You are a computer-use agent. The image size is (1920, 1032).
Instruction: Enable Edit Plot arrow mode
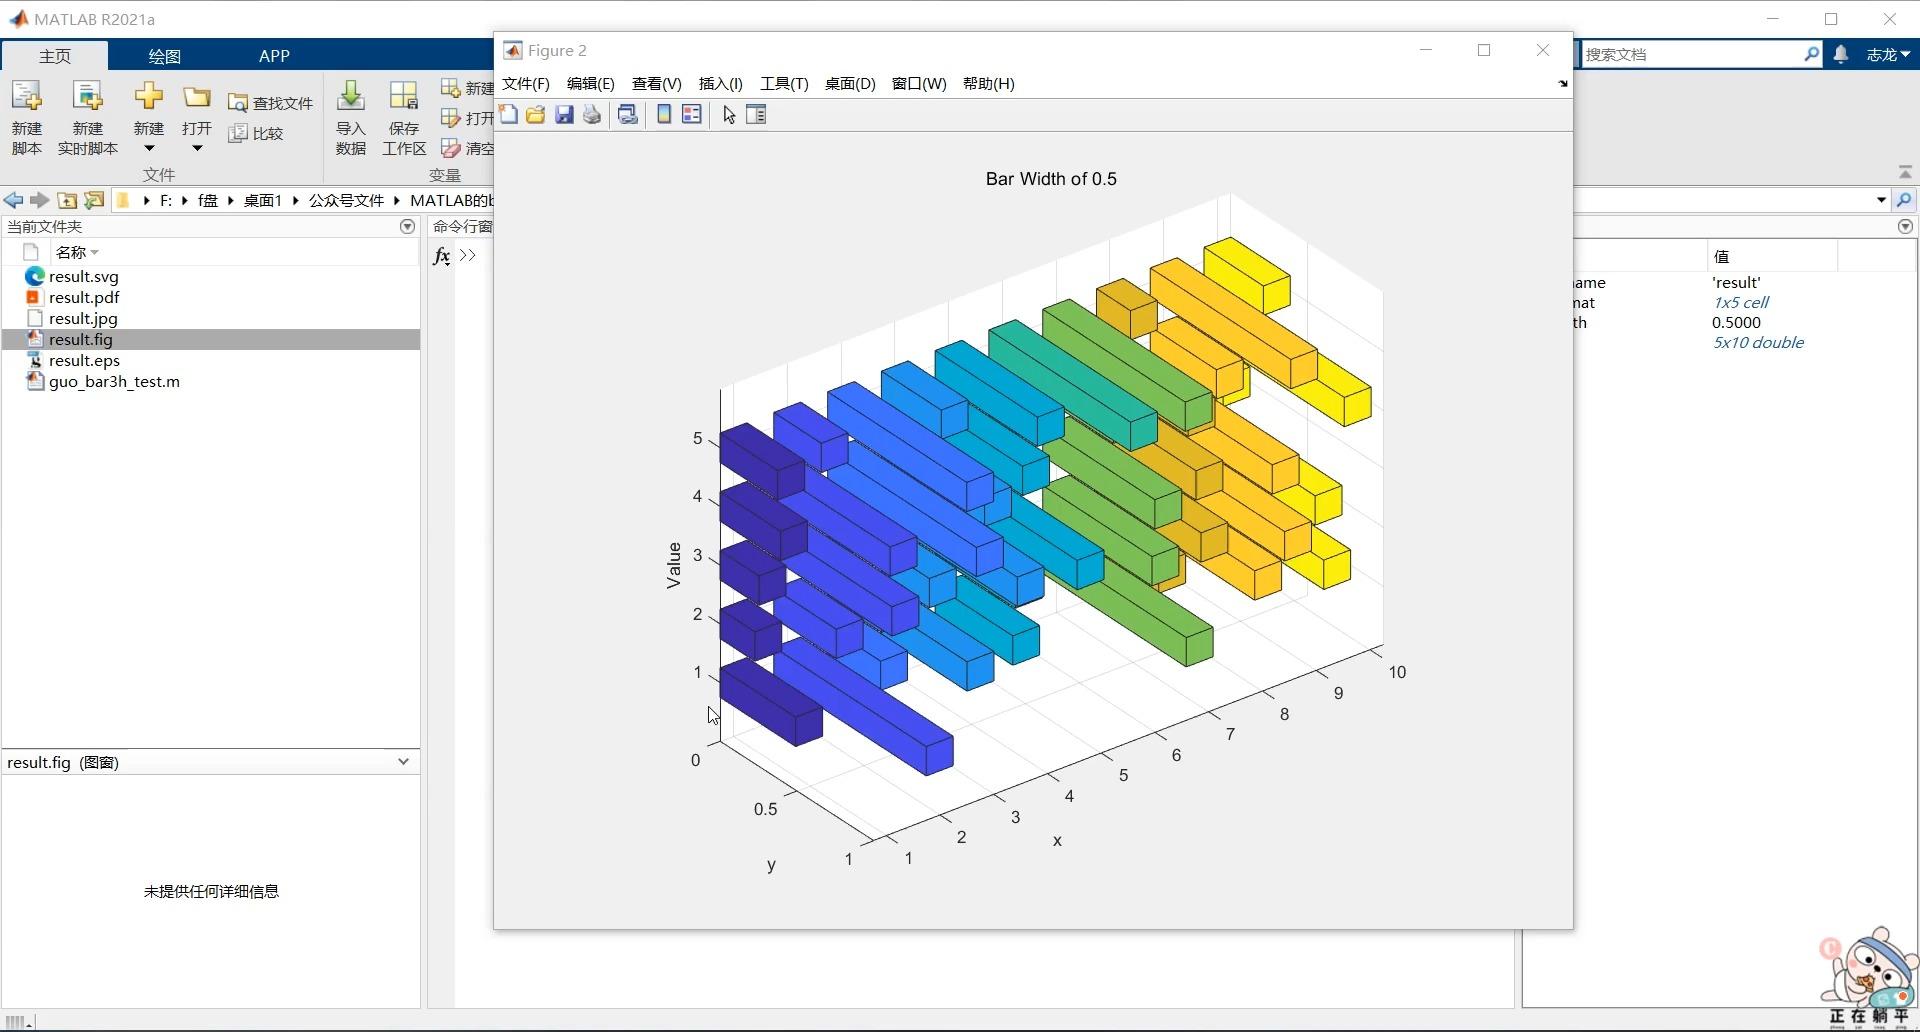[728, 114]
